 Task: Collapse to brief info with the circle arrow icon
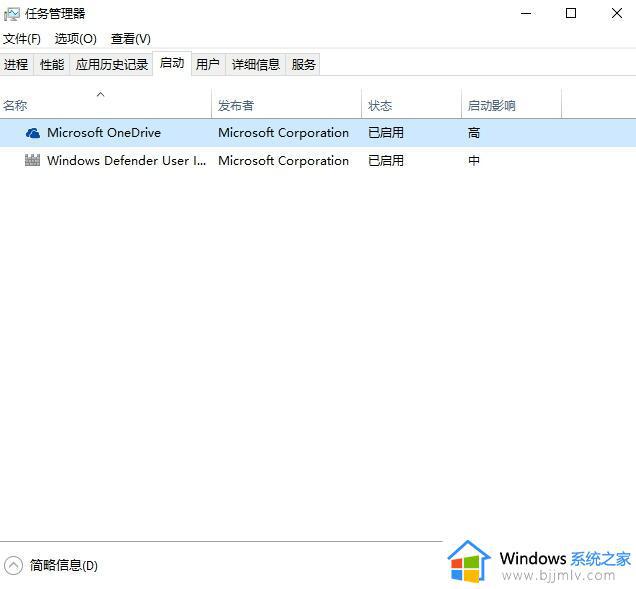pos(13,565)
